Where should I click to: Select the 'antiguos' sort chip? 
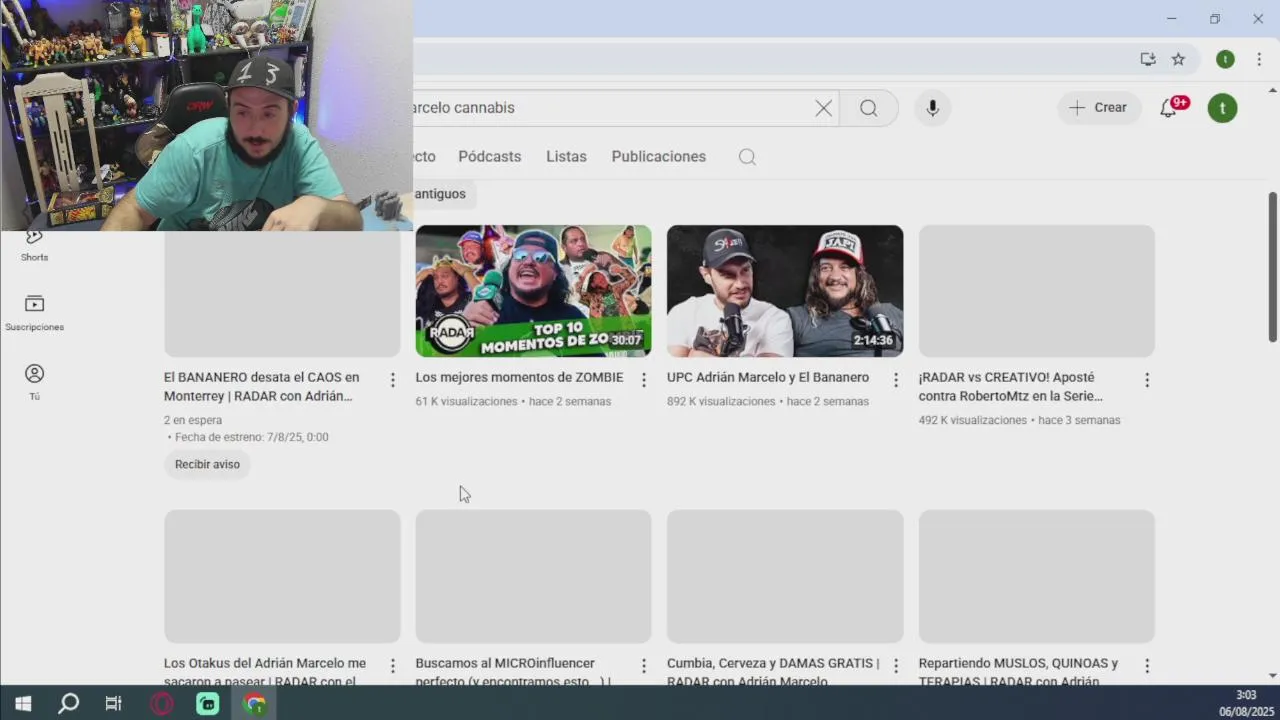pos(440,194)
